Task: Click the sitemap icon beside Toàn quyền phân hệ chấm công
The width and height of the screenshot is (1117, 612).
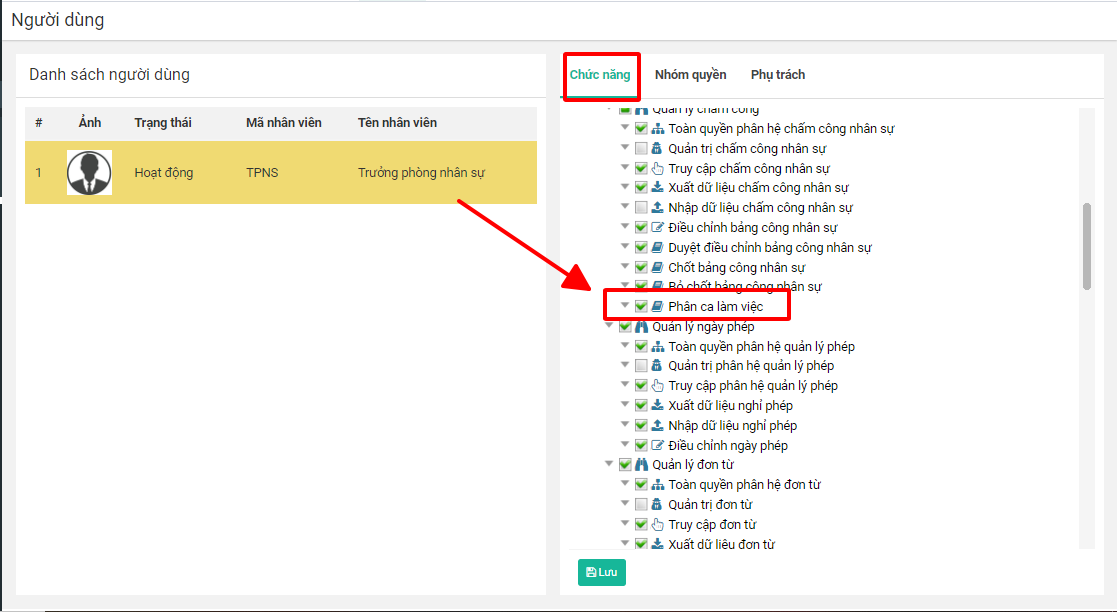Action: click(x=657, y=129)
